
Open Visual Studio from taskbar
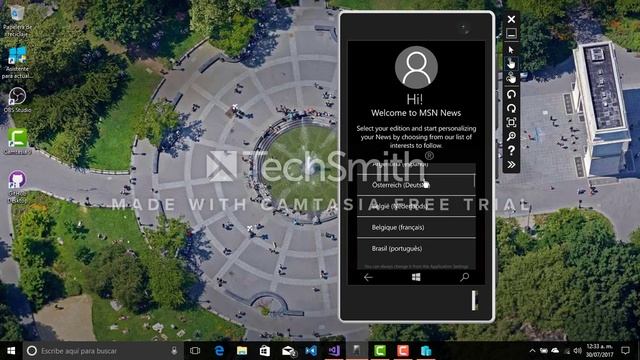(x=334, y=351)
